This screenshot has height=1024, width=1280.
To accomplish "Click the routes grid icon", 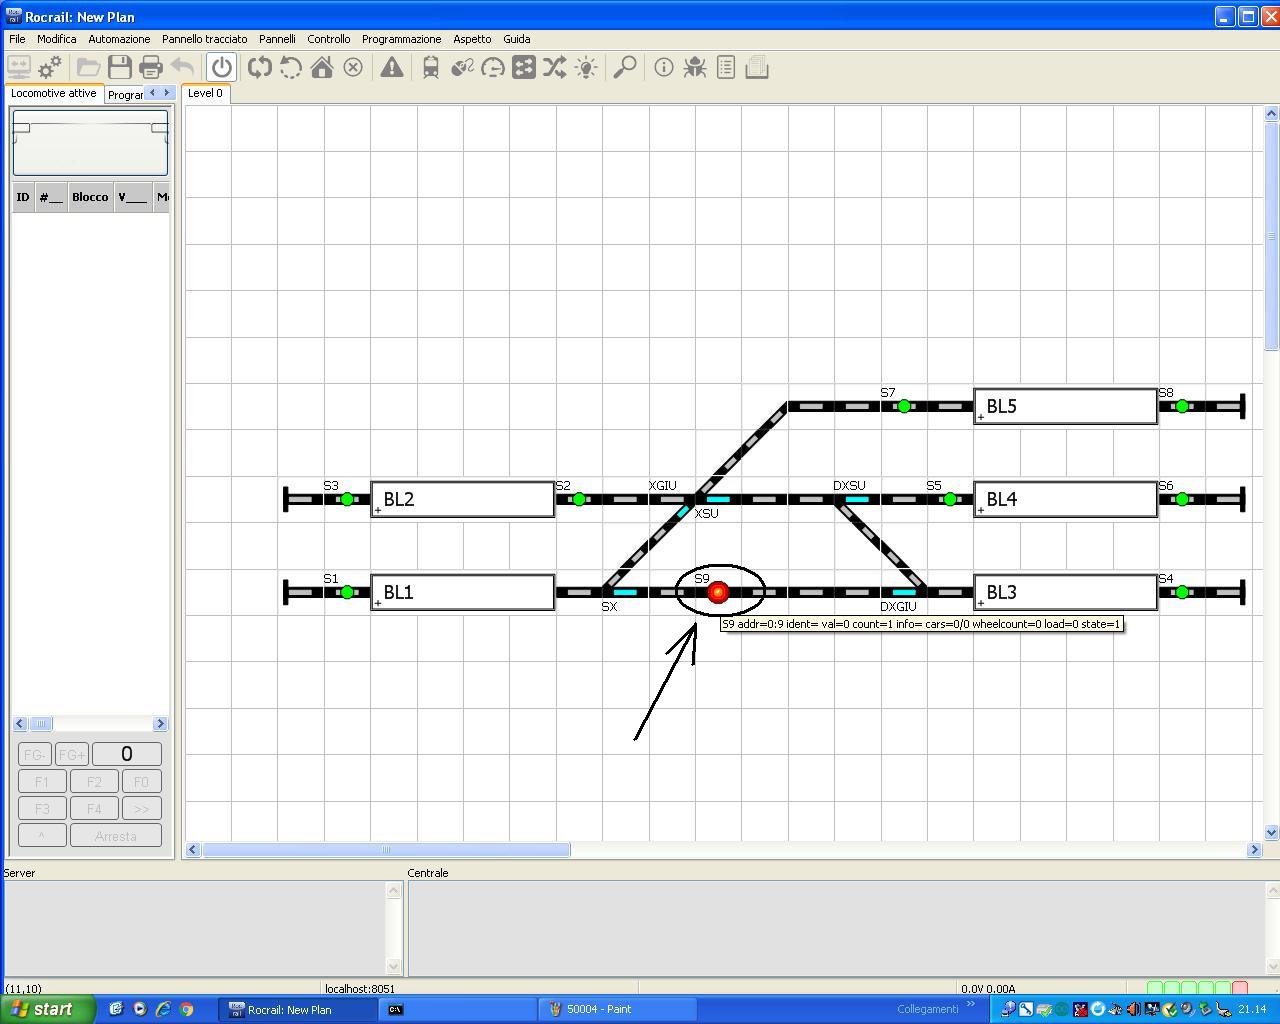I will click(524, 68).
